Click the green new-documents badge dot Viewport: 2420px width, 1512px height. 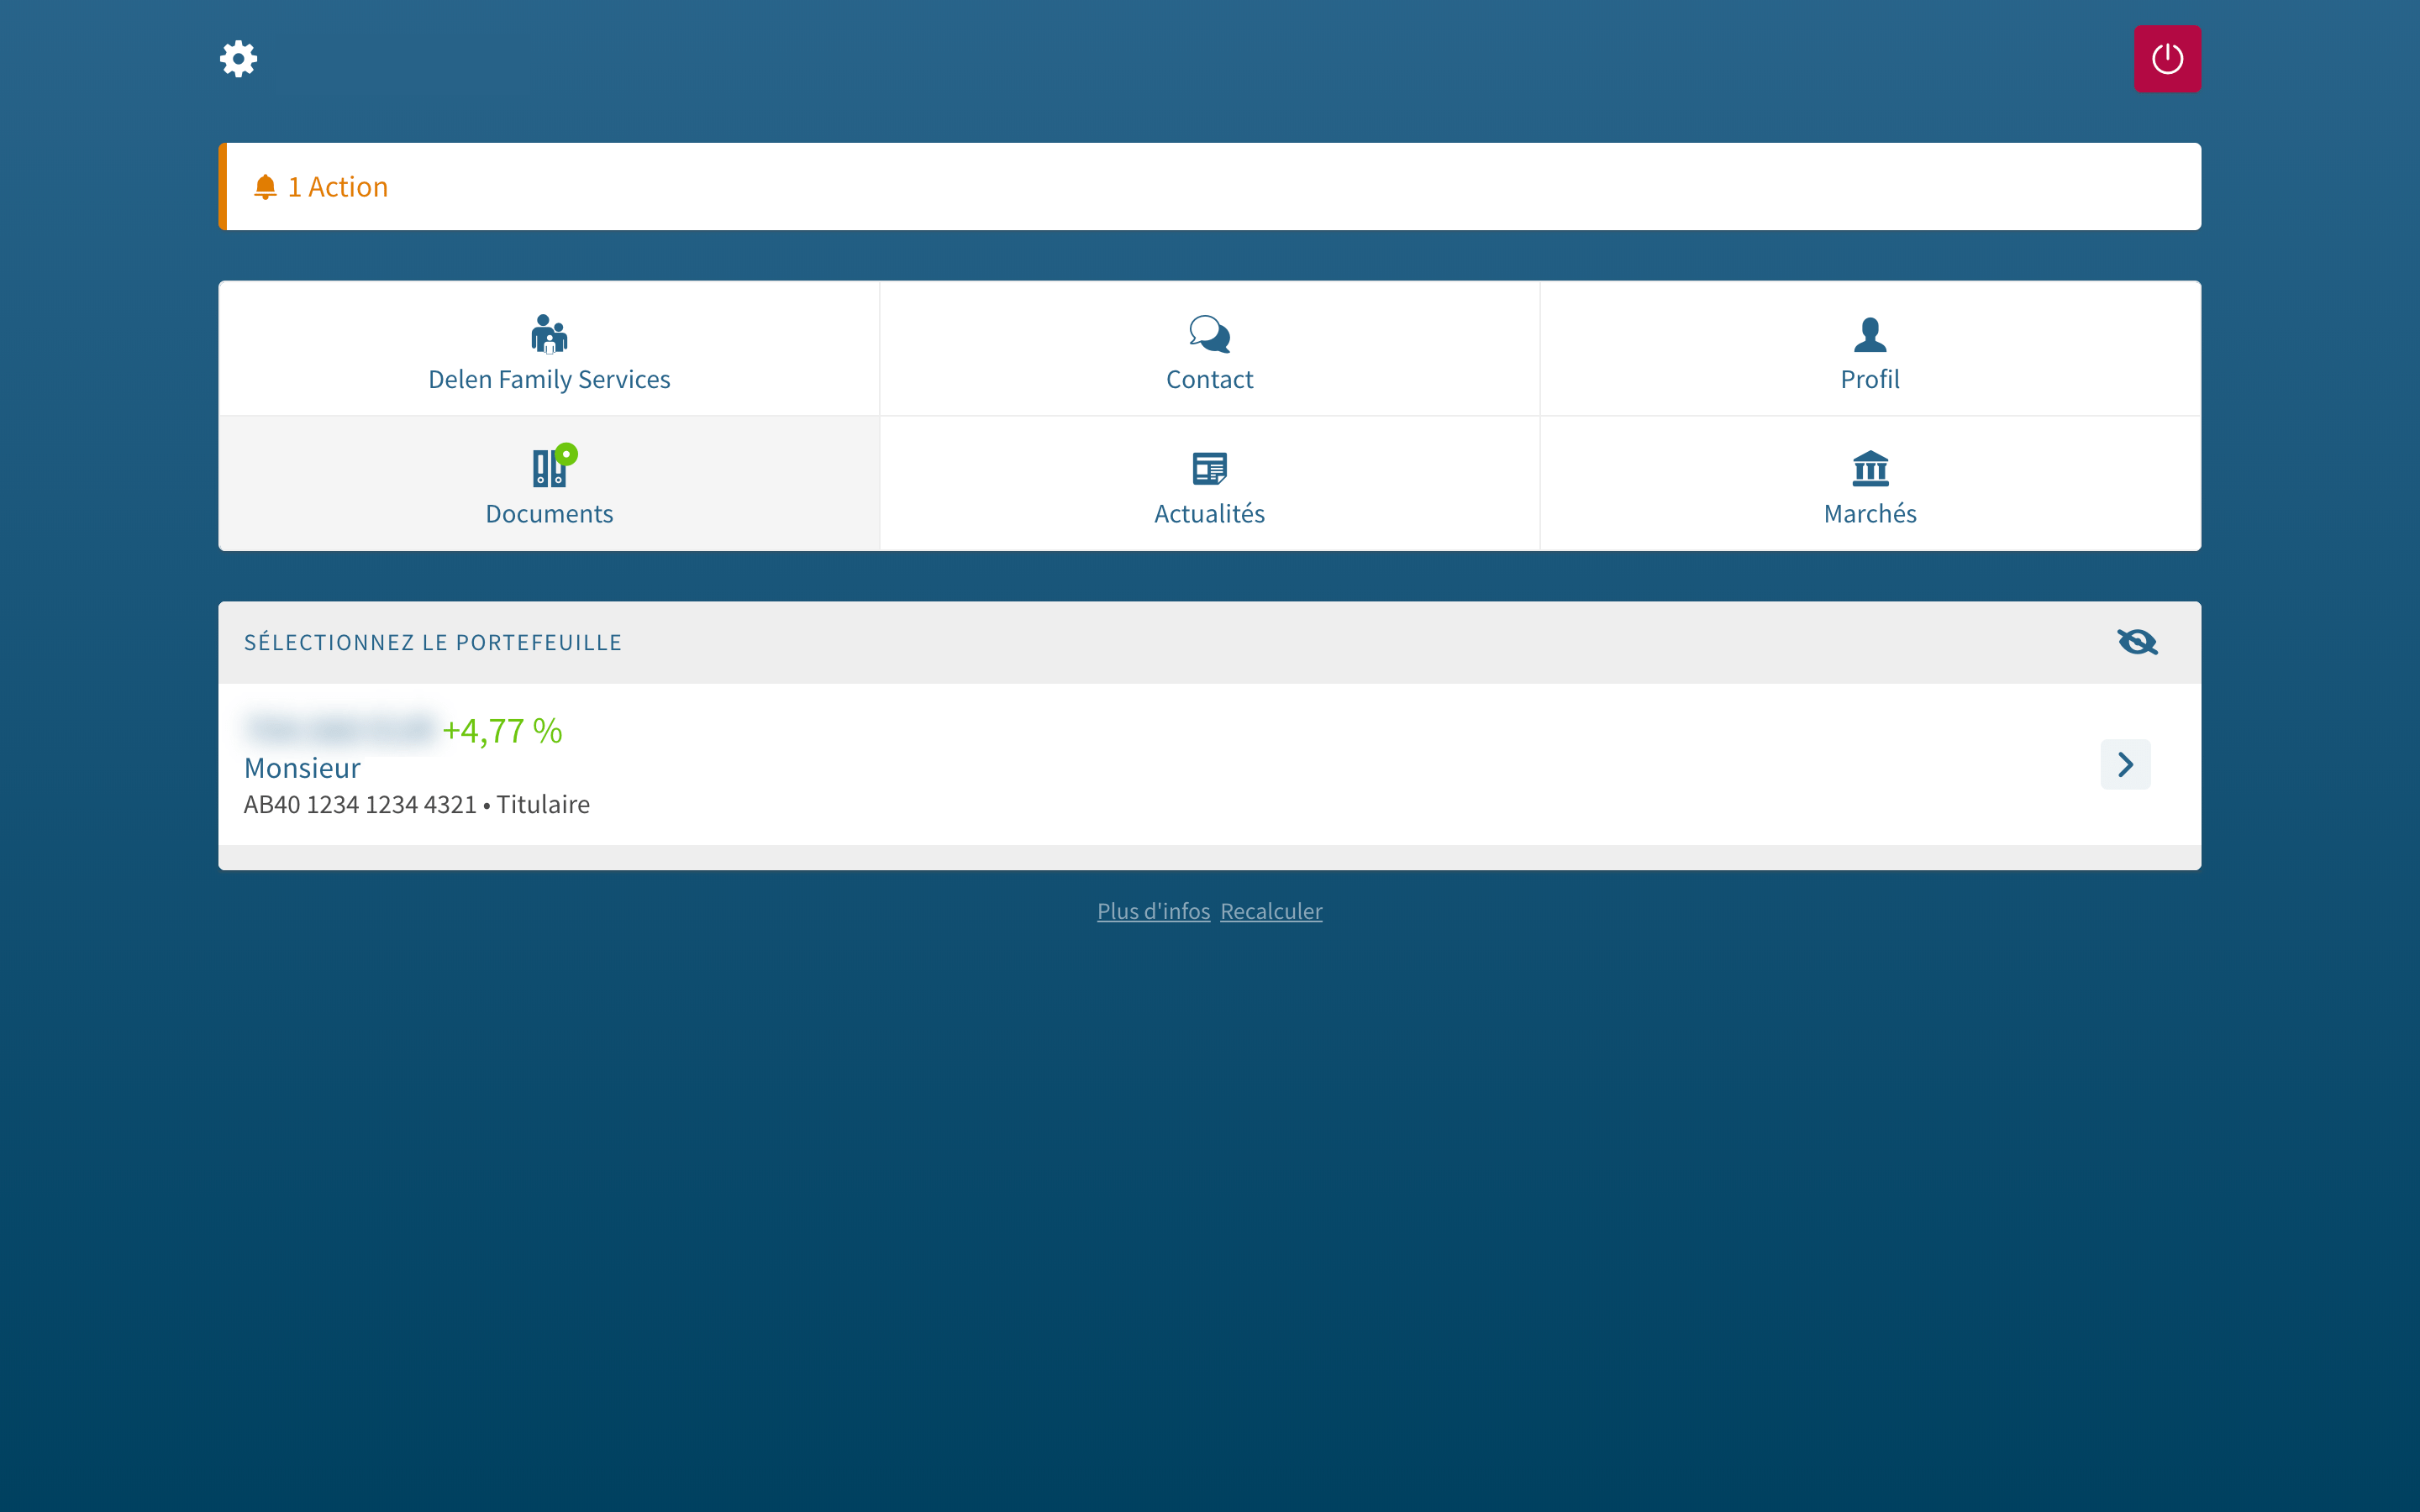[567, 454]
